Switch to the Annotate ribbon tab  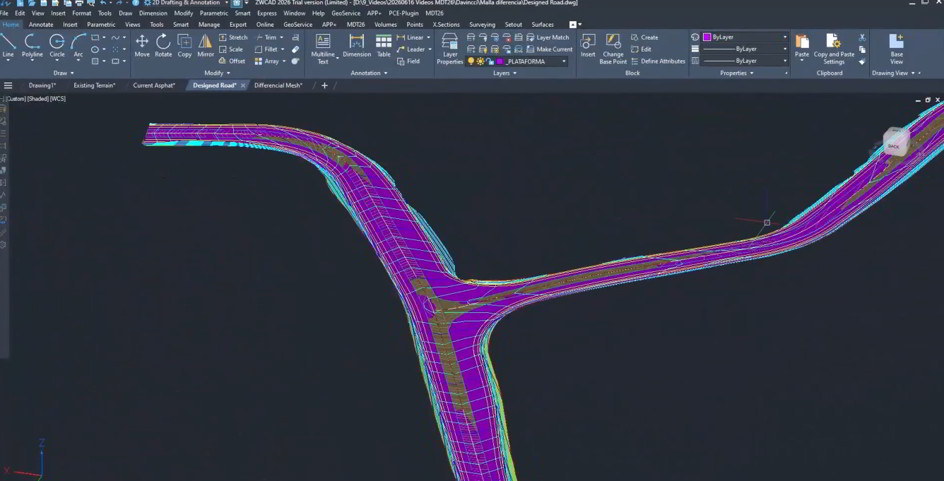pyautogui.click(x=41, y=25)
